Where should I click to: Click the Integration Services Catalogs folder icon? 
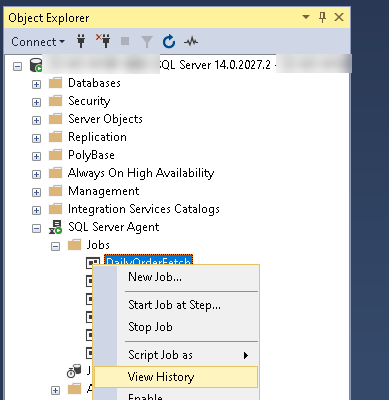point(55,209)
